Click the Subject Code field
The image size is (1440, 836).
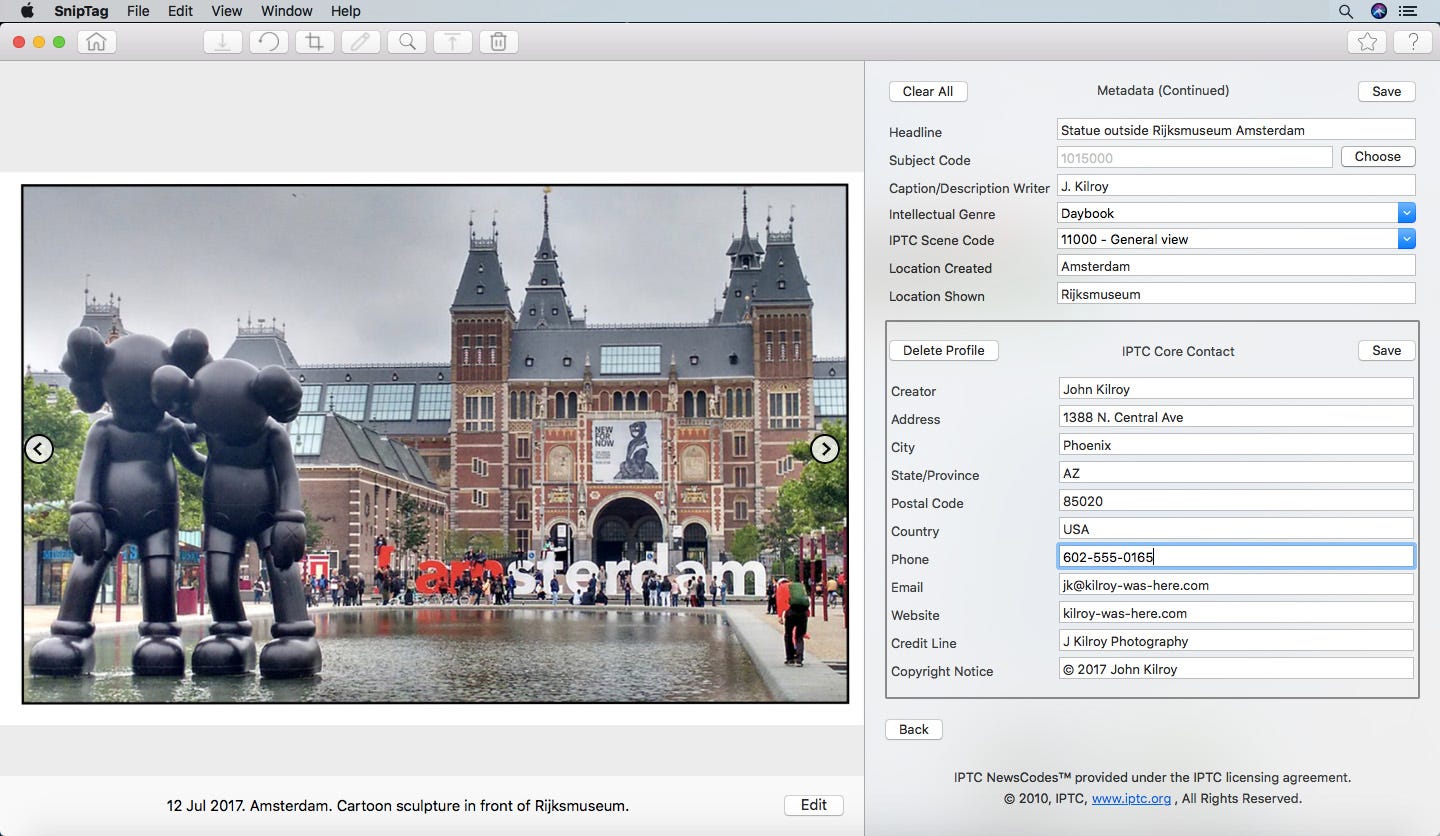click(x=1194, y=157)
